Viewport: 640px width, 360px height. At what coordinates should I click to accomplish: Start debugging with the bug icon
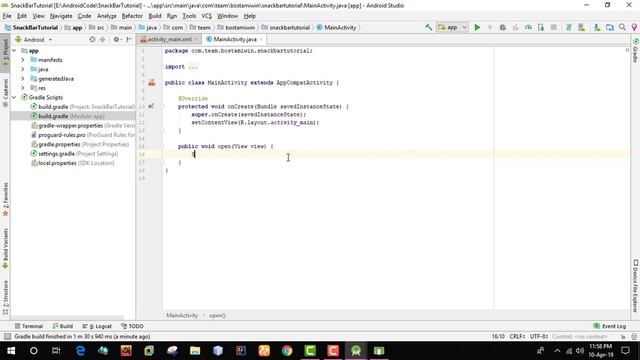coord(502,27)
